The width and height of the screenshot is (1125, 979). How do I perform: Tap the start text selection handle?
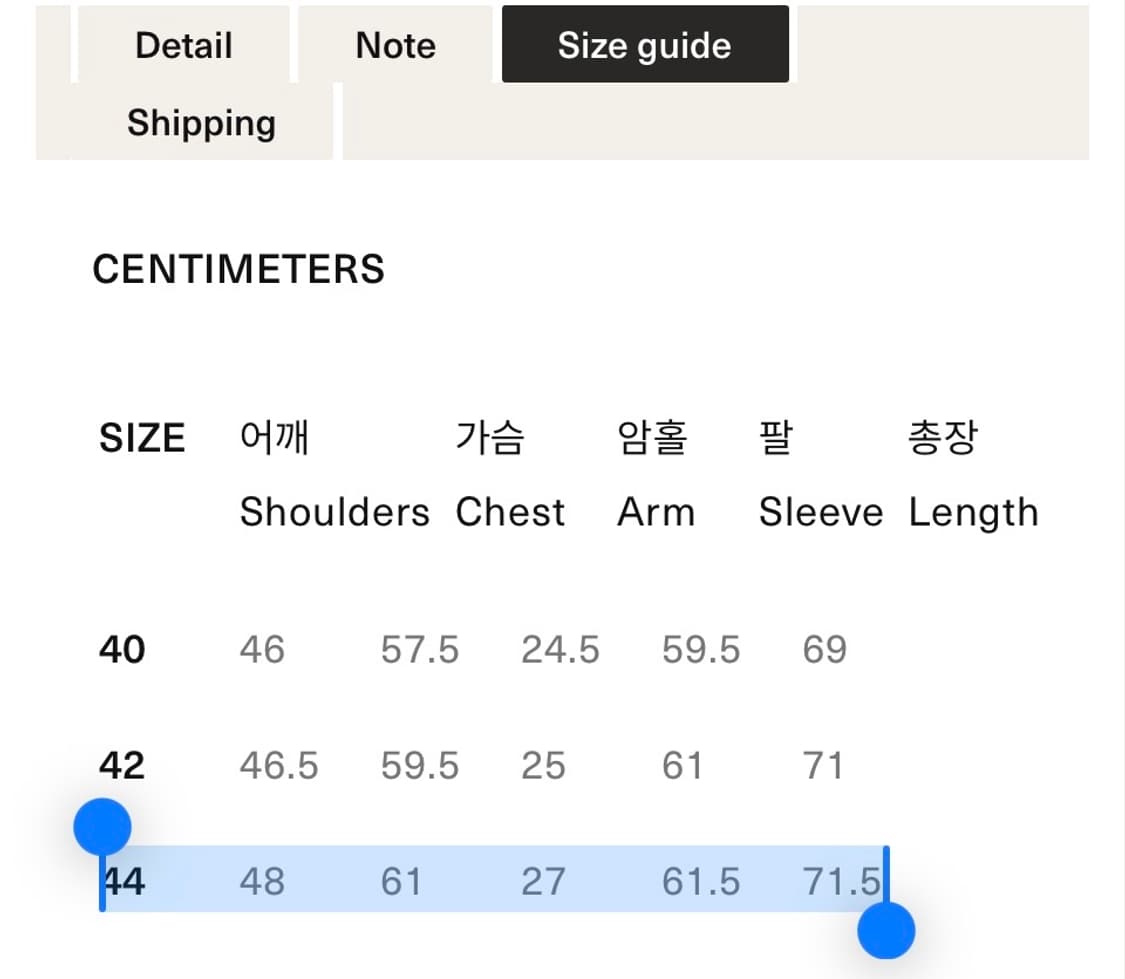tap(102, 827)
